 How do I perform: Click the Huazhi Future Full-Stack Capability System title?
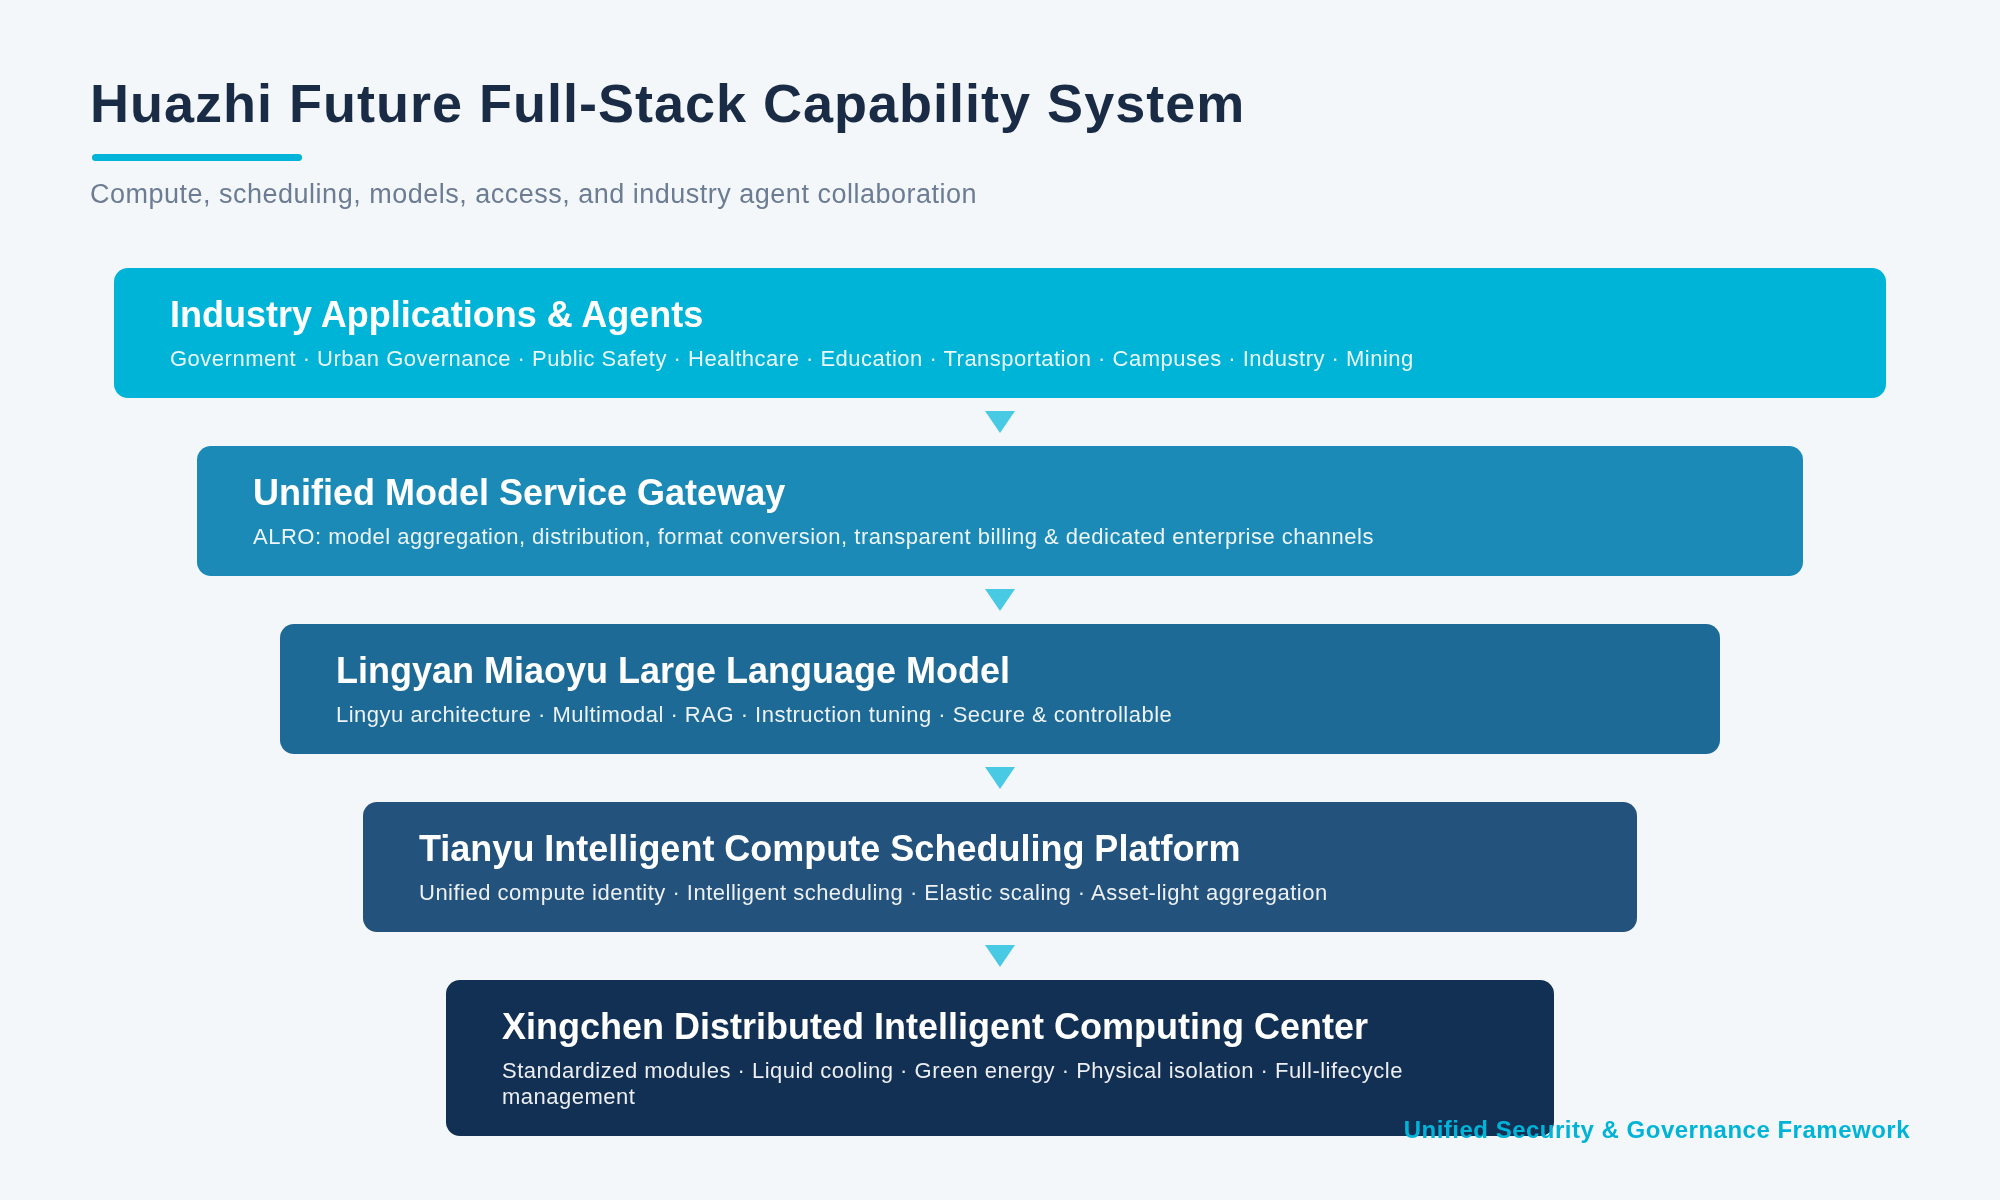[x=667, y=104]
